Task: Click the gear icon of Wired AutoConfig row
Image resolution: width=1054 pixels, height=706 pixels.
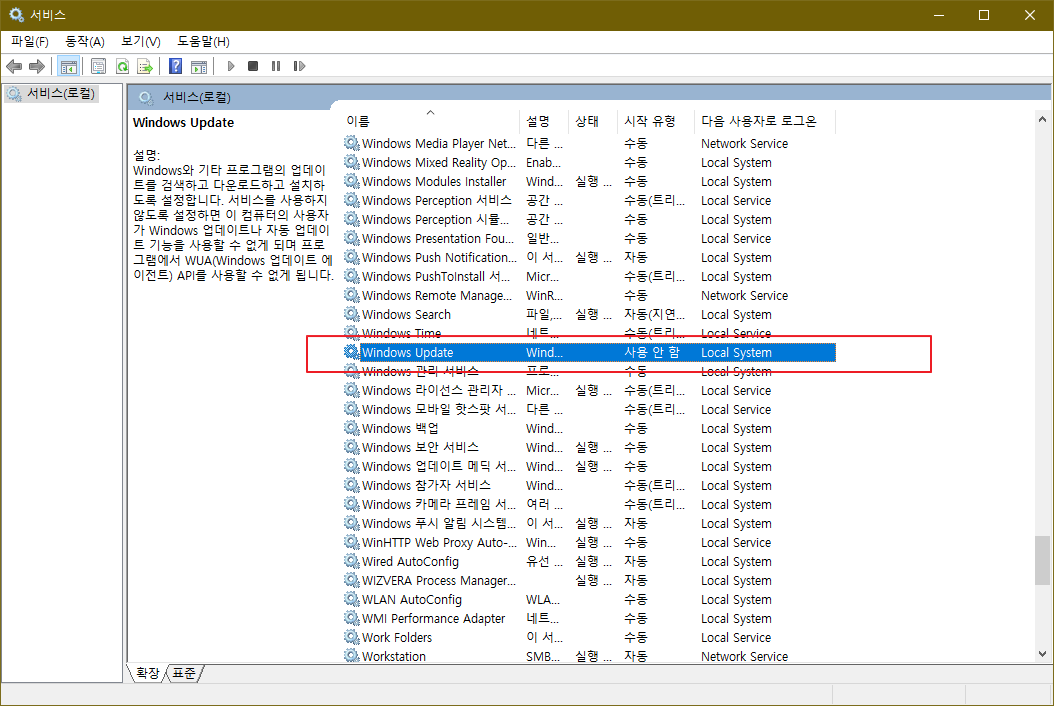Action: pyautogui.click(x=352, y=561)
